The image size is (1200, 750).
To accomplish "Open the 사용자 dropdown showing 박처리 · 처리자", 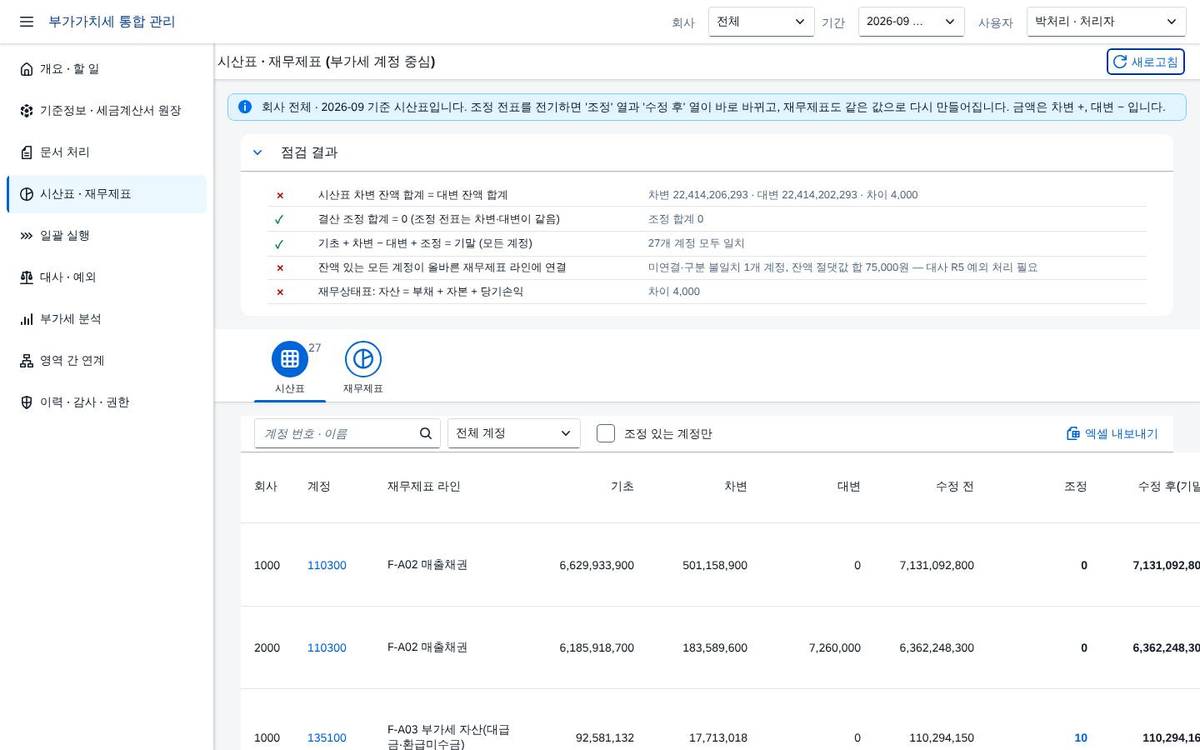I will pyautogui.click(x=1106, y=22).
